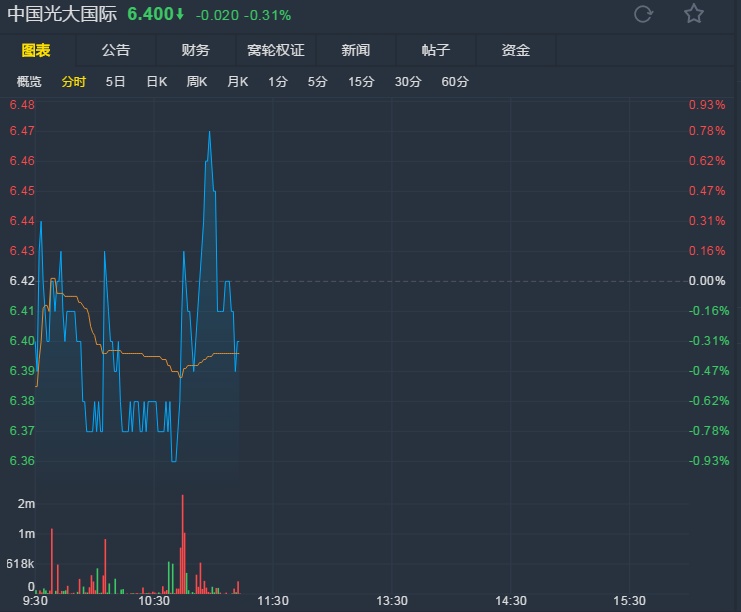Show the 概览 overview view

(30, 82)
